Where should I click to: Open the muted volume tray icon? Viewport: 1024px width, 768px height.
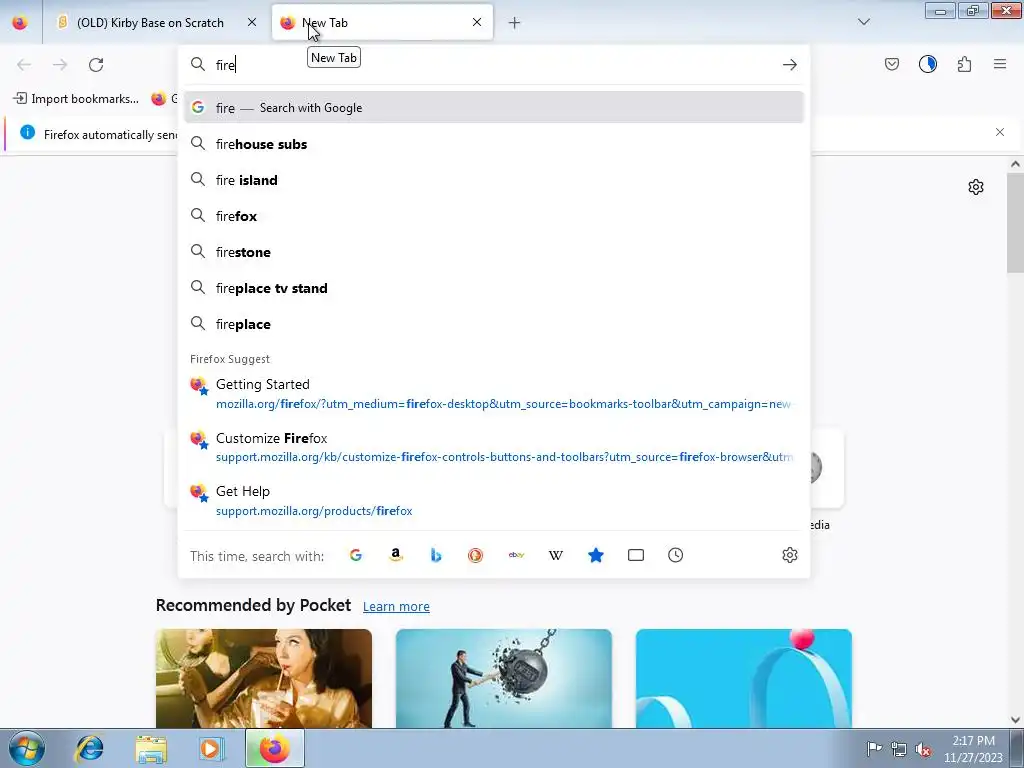(x=923, y=749)
